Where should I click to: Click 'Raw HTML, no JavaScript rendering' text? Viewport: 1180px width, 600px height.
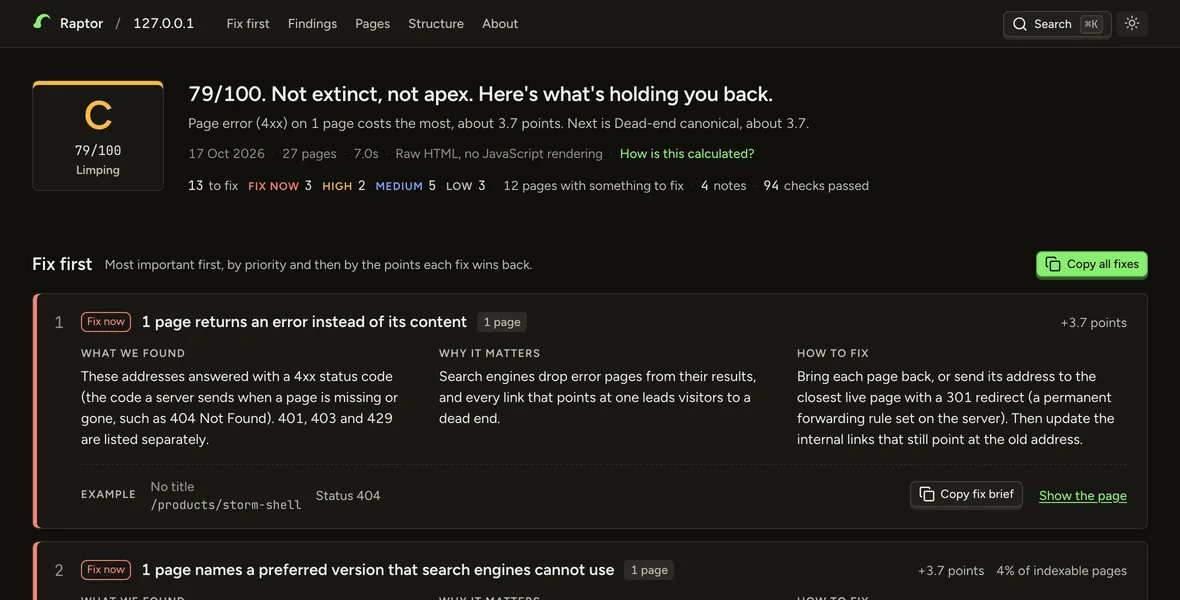(499, 154)
